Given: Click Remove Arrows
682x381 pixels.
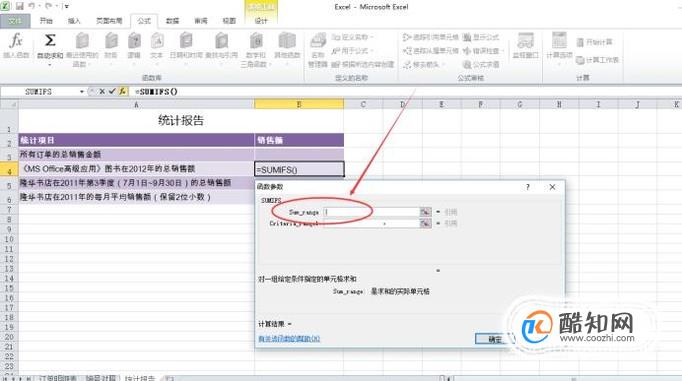Looking at the screenshot, I should [423, 64].
